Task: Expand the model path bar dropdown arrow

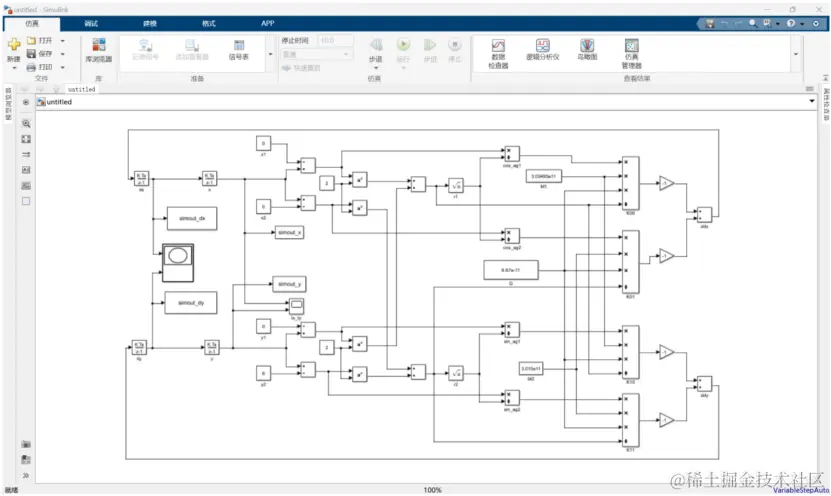Action: [811, 101]
